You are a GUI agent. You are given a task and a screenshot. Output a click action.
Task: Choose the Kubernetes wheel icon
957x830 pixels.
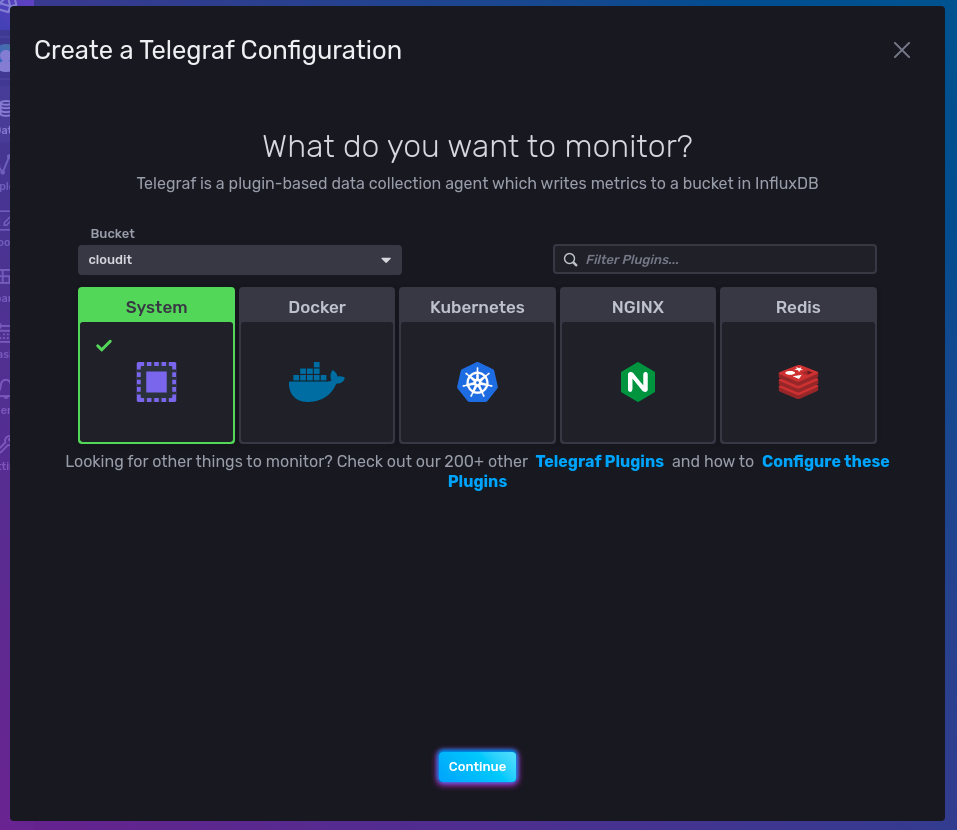coord(477,382)
